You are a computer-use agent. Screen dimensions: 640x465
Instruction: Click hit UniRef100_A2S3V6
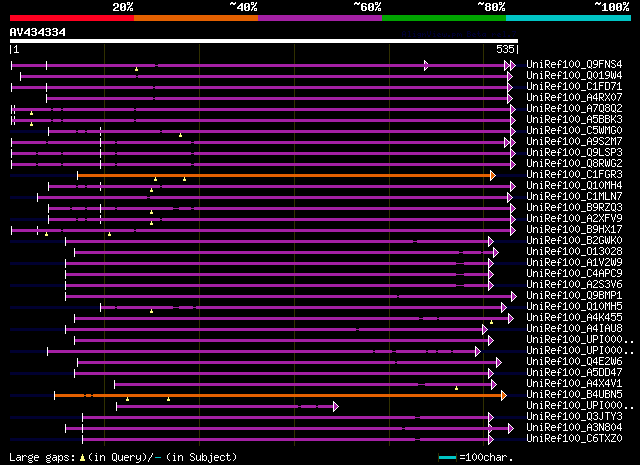pos(574,285)
